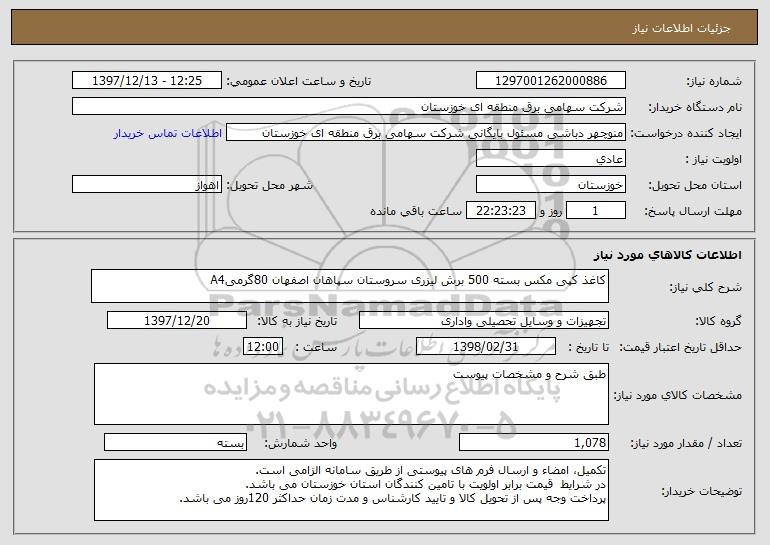
Task: Click the unit field showing بسته
Action: [175, 442]
